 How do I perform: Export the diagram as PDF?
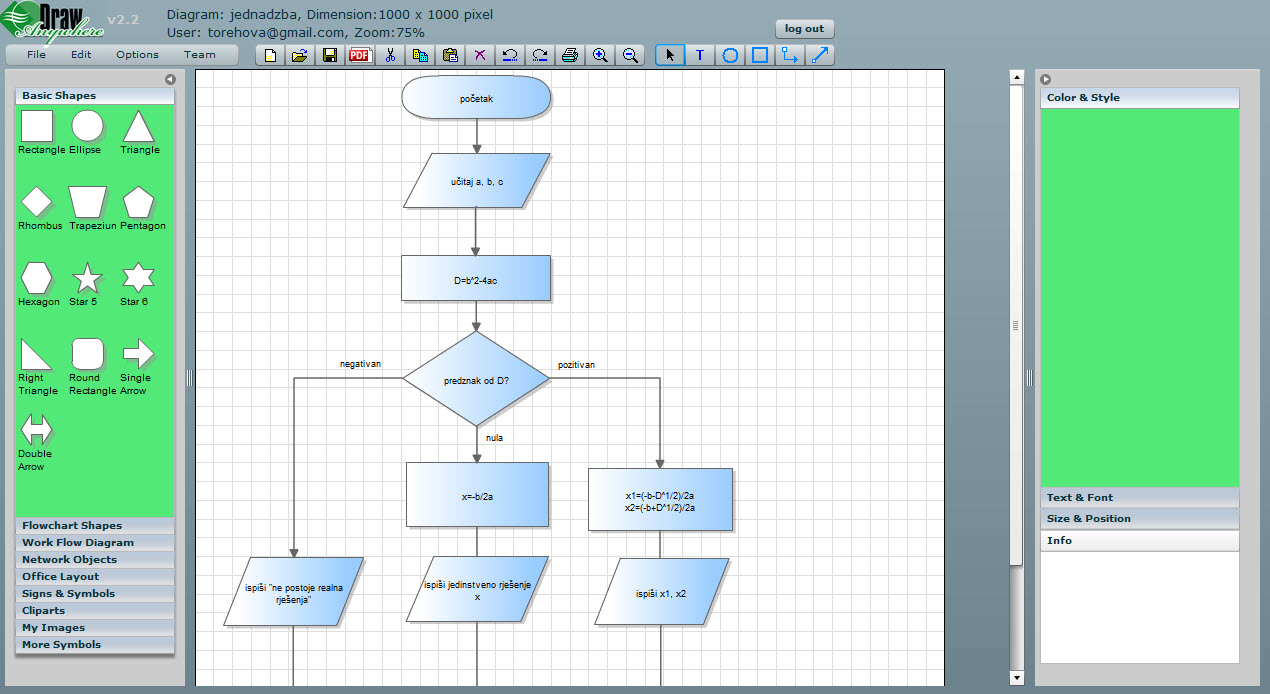tap(360, 55)
